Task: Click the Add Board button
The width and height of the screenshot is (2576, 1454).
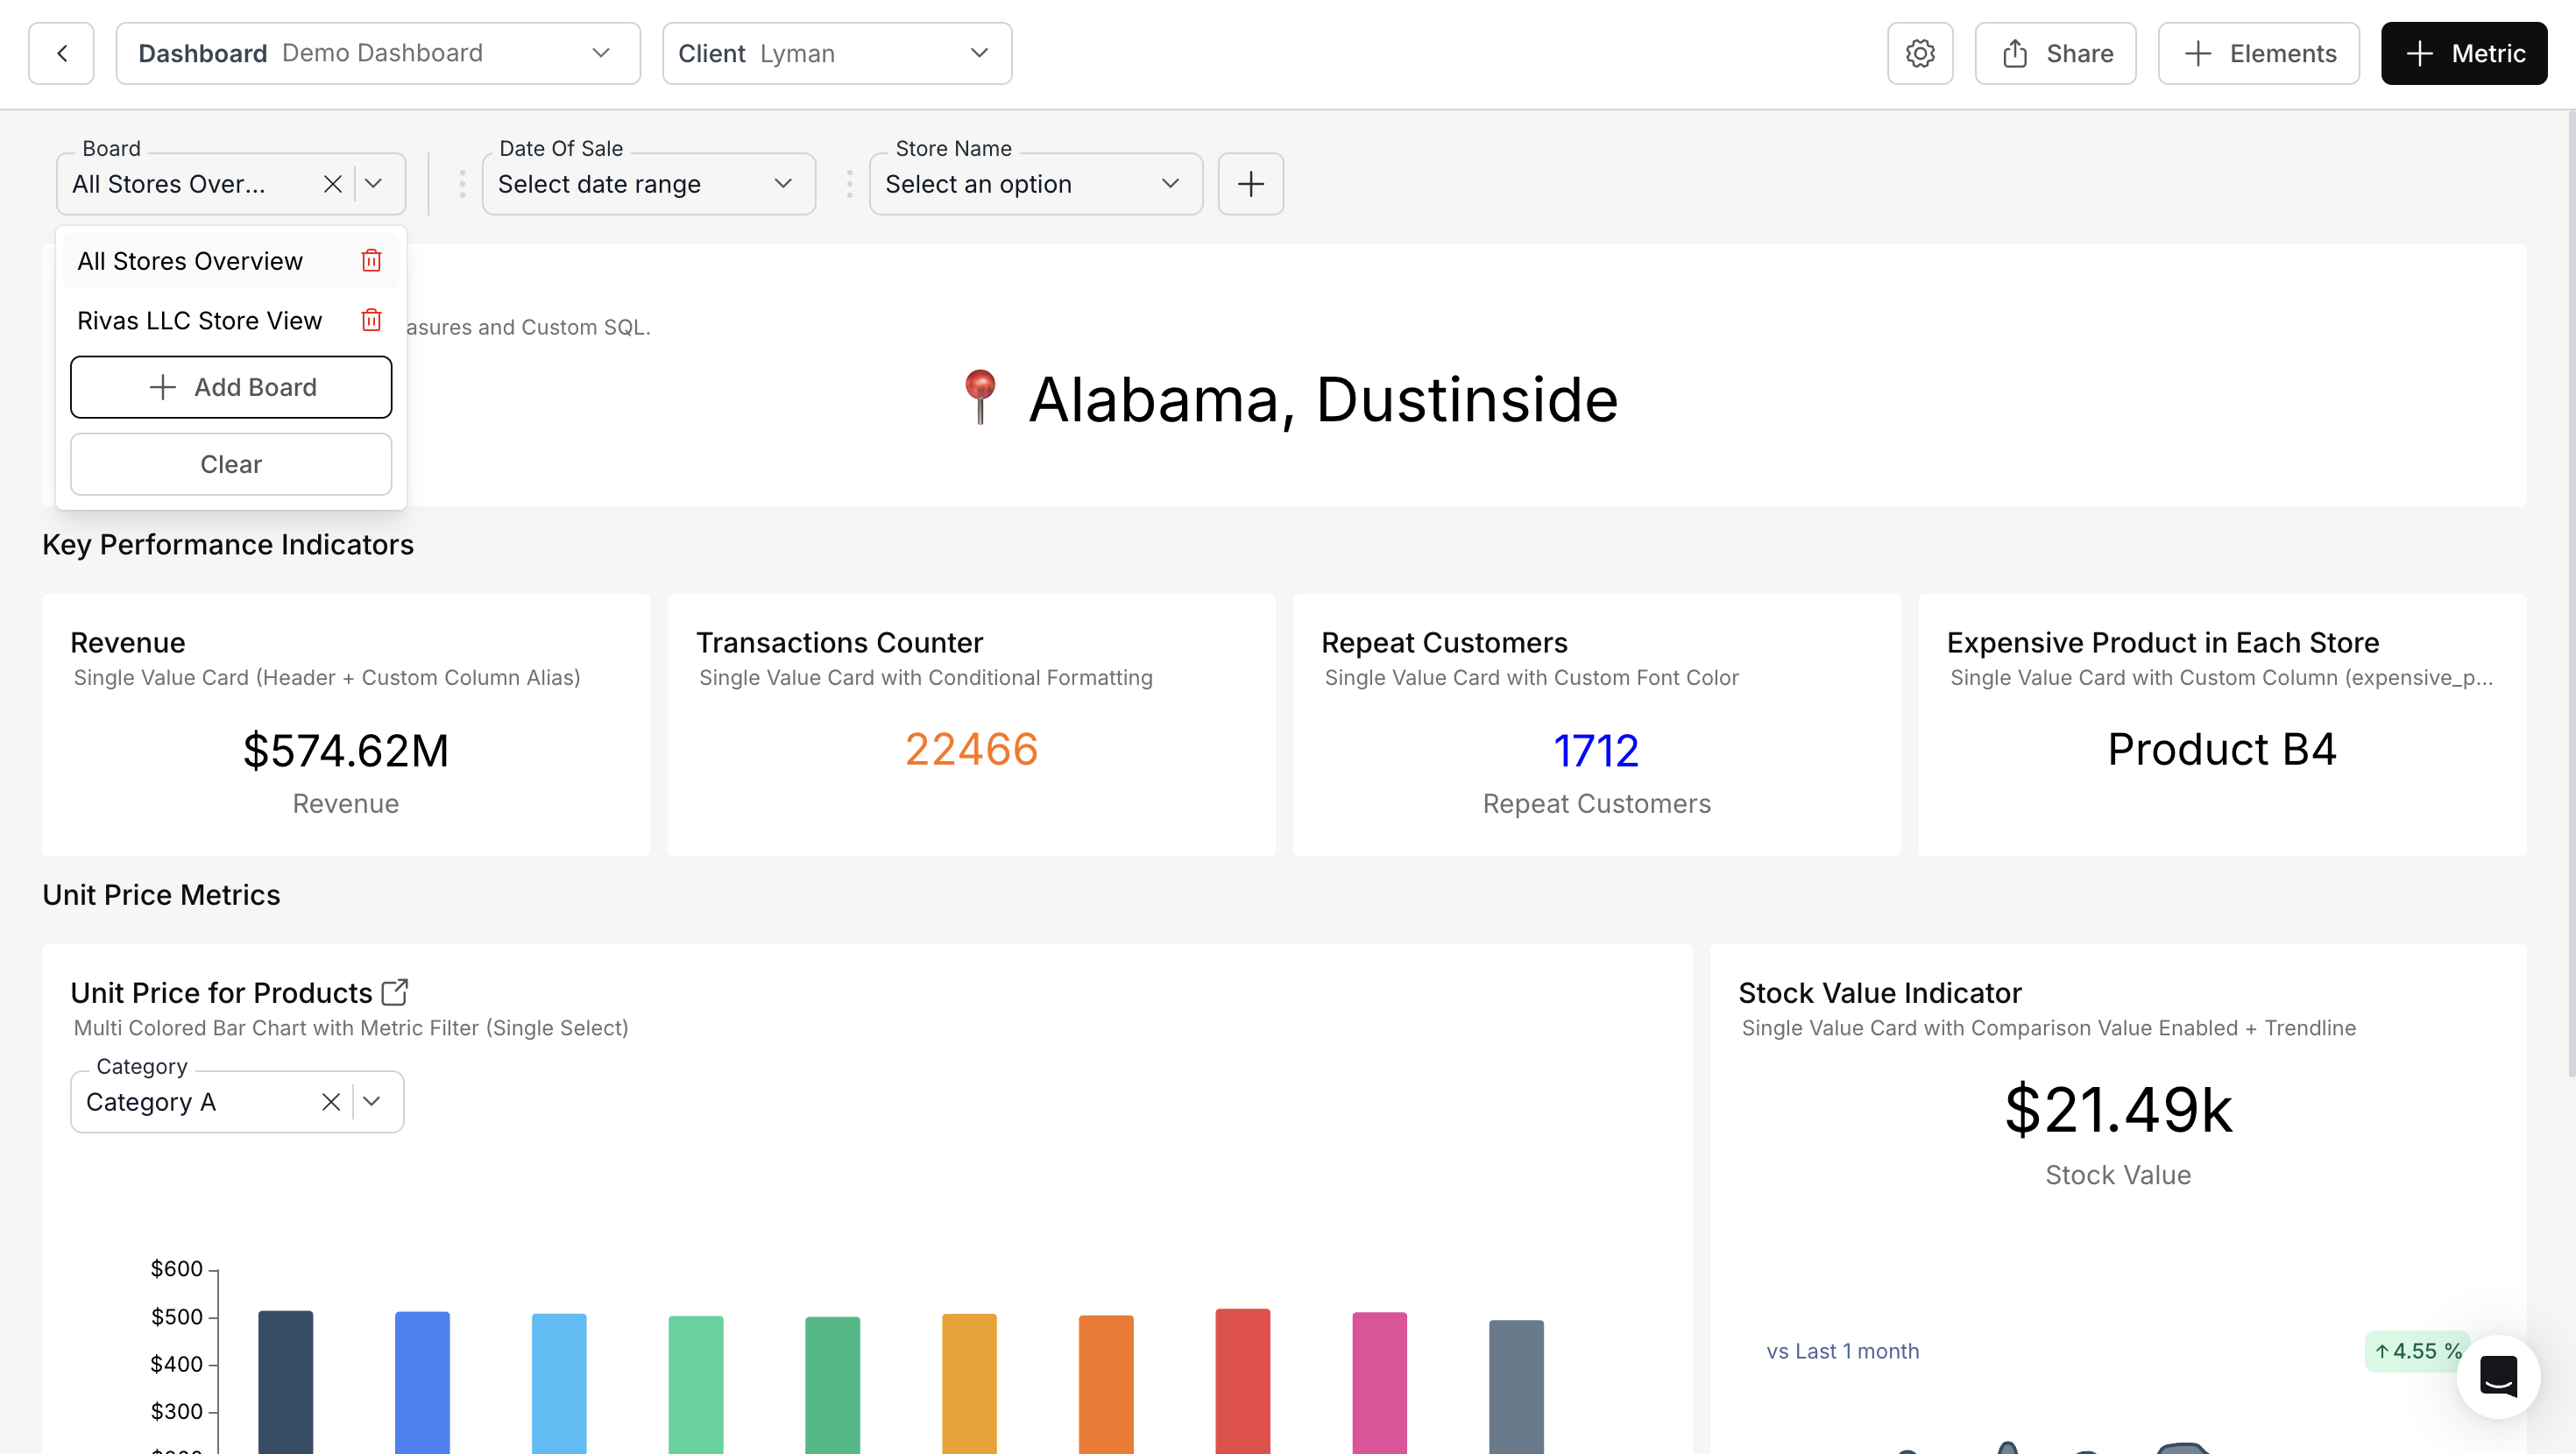Action: pos(231,386)
